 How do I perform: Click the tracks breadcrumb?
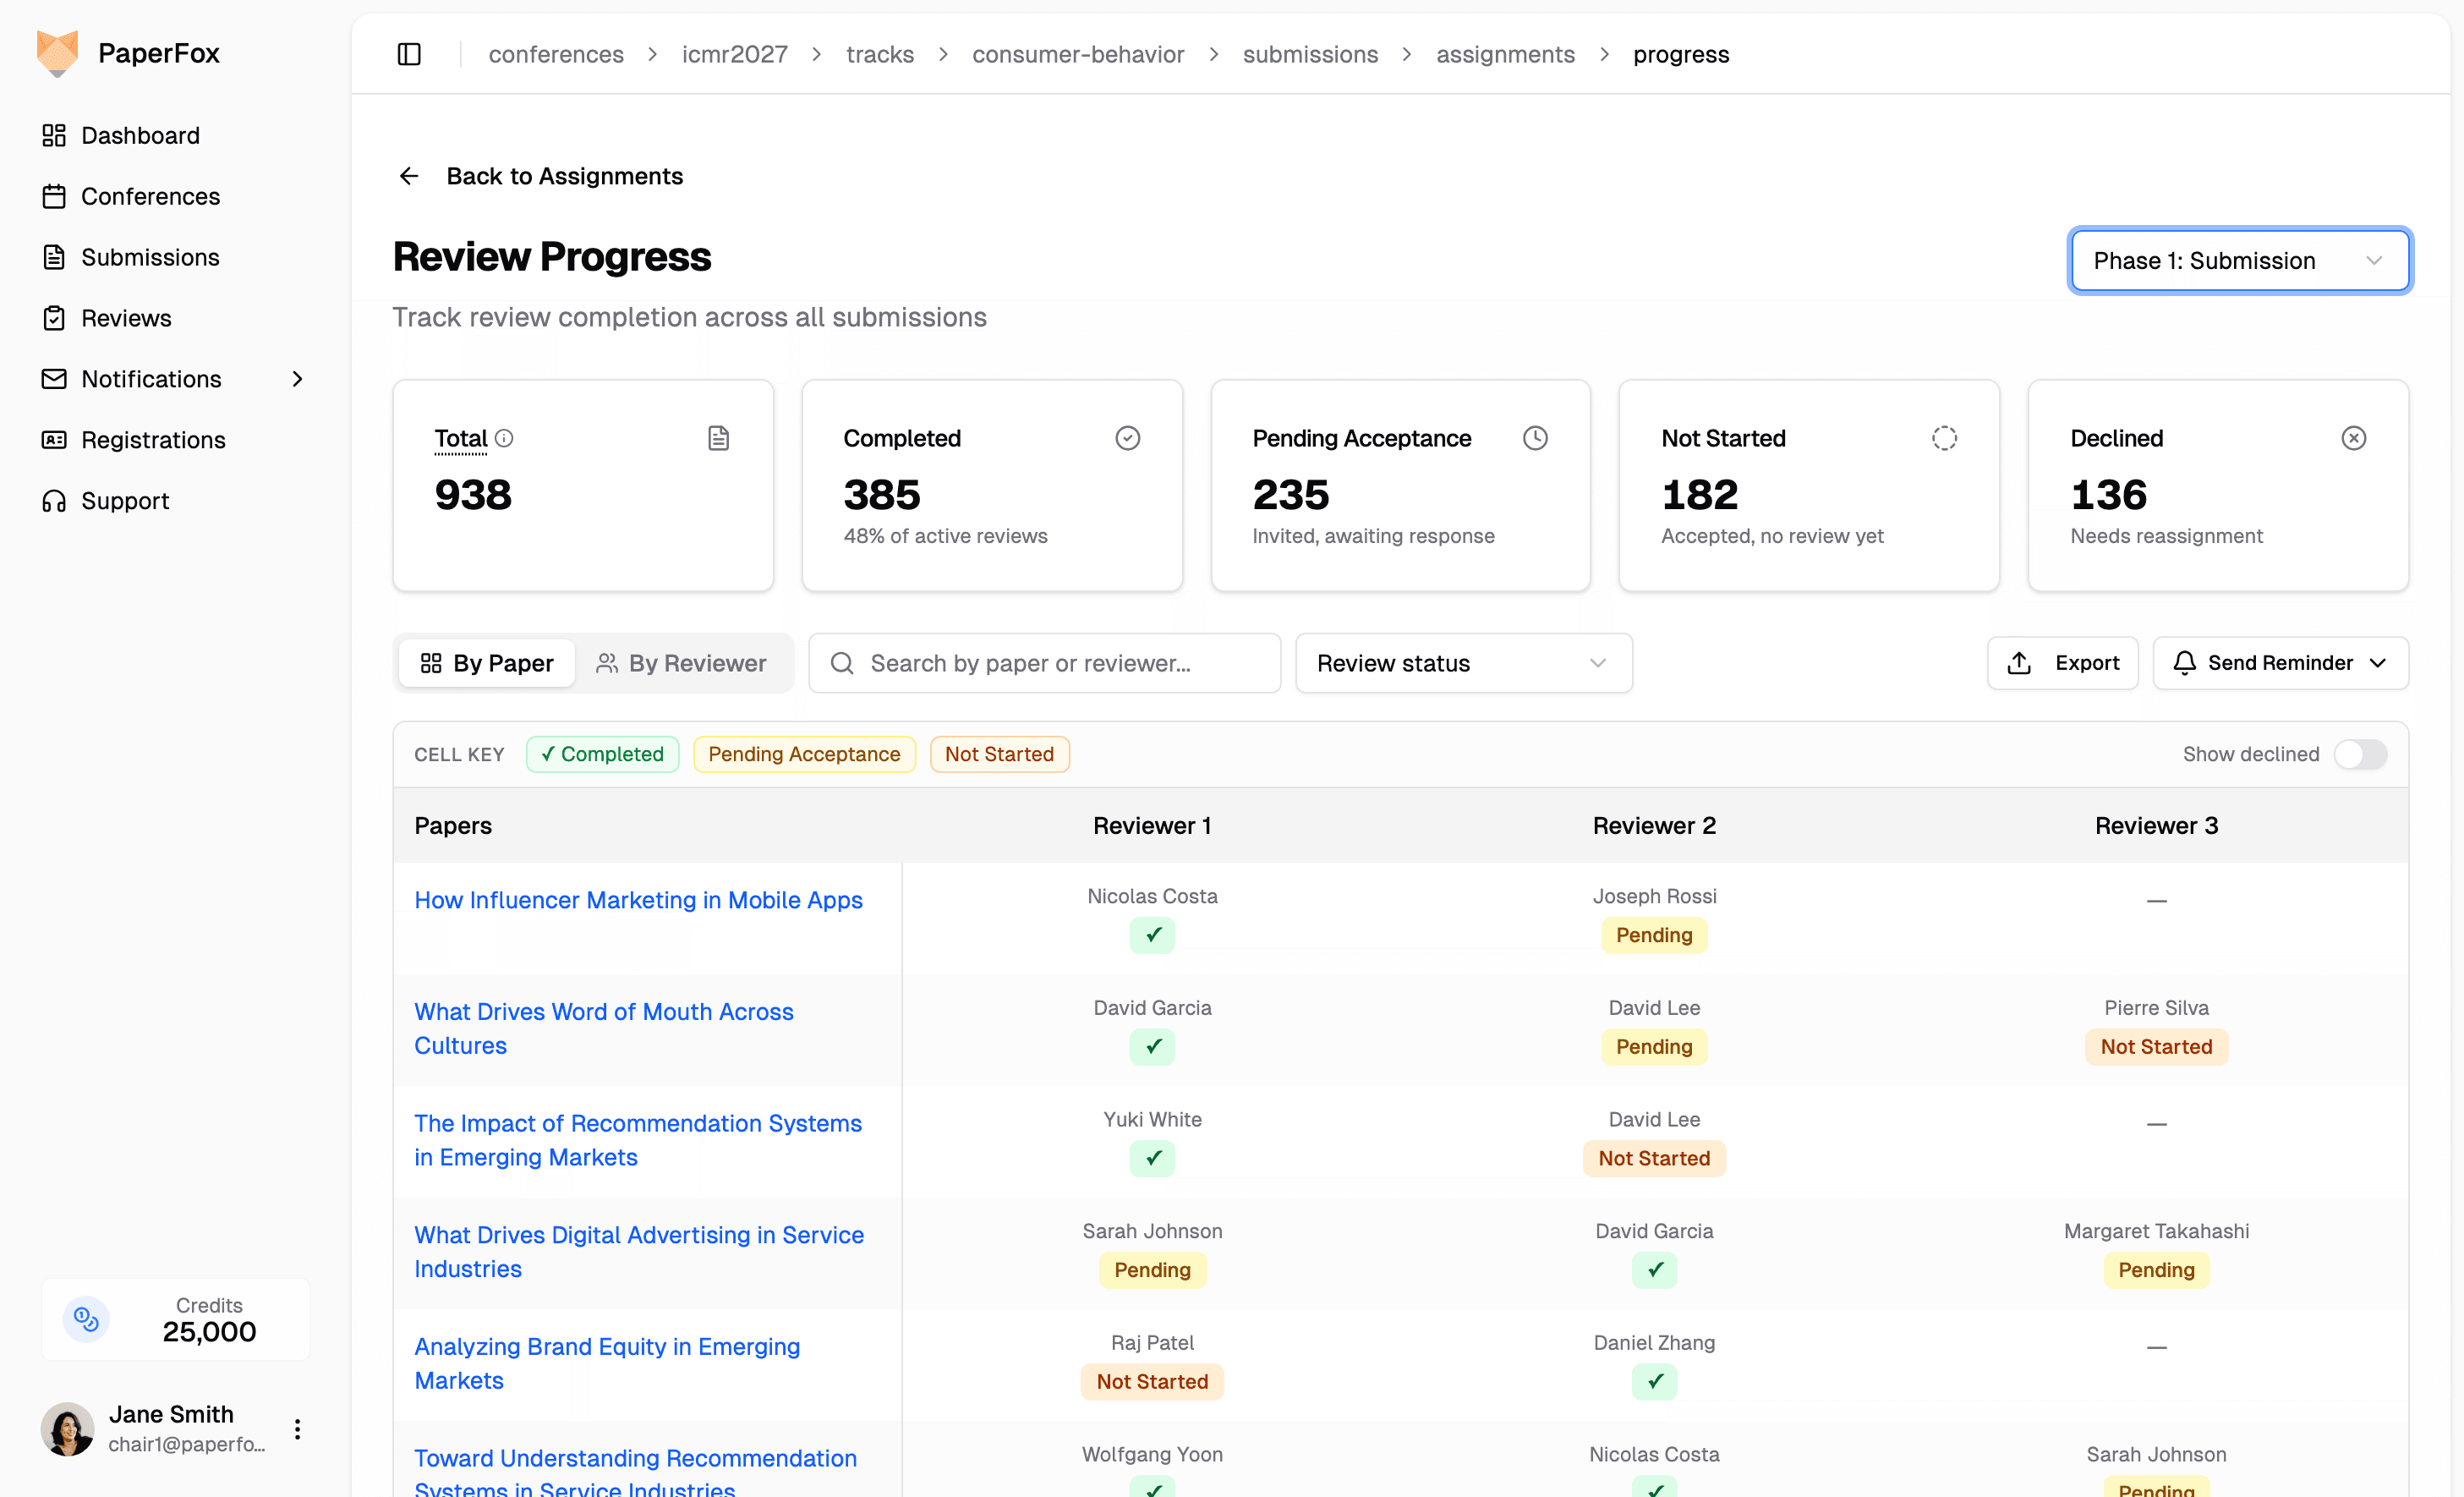(880, 54)
